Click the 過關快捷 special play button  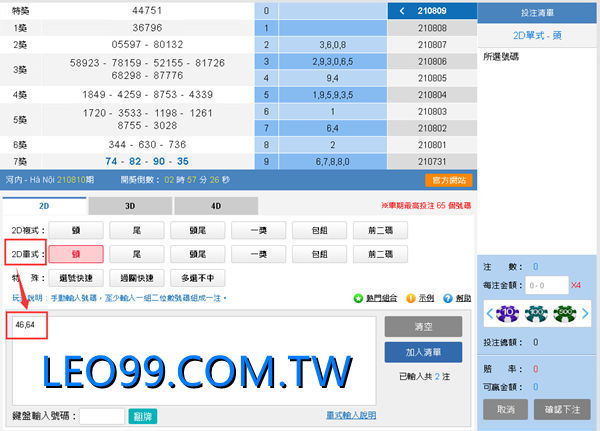[x=137, y=278]
